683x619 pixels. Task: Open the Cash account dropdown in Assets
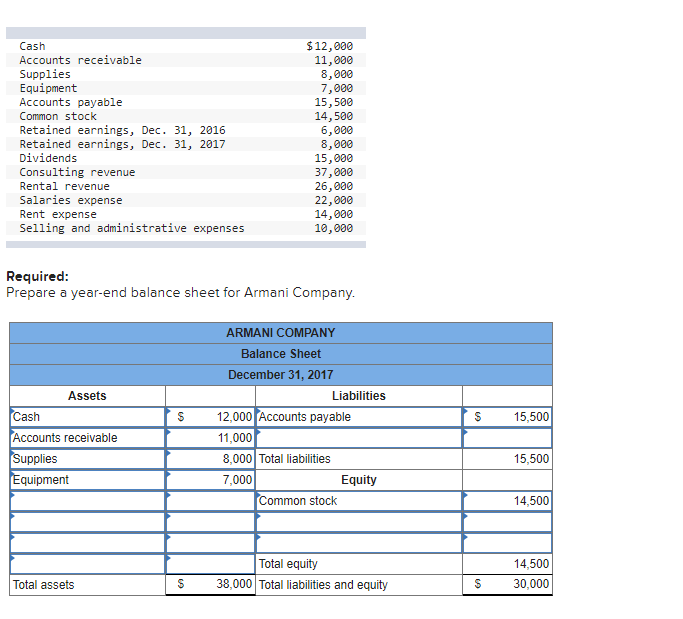point(88,417)
